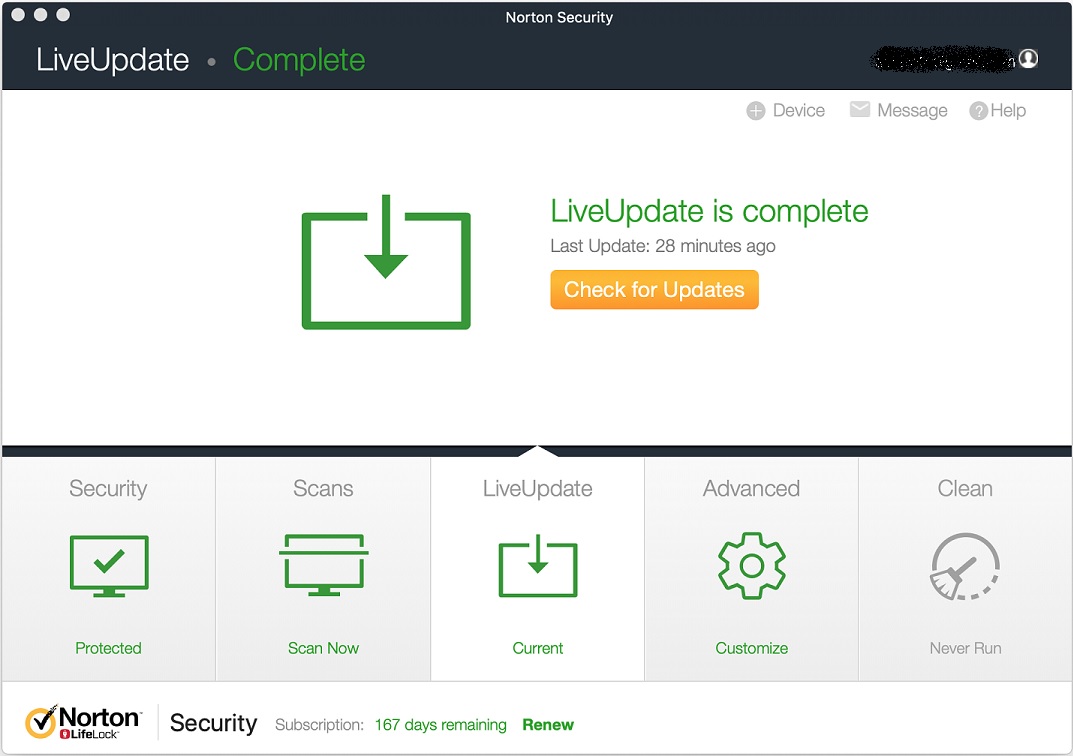Click the Last Update 28 minutes ago text
Screen dimensions: 1073x756
pyautogui.click(x=662, y=246)
